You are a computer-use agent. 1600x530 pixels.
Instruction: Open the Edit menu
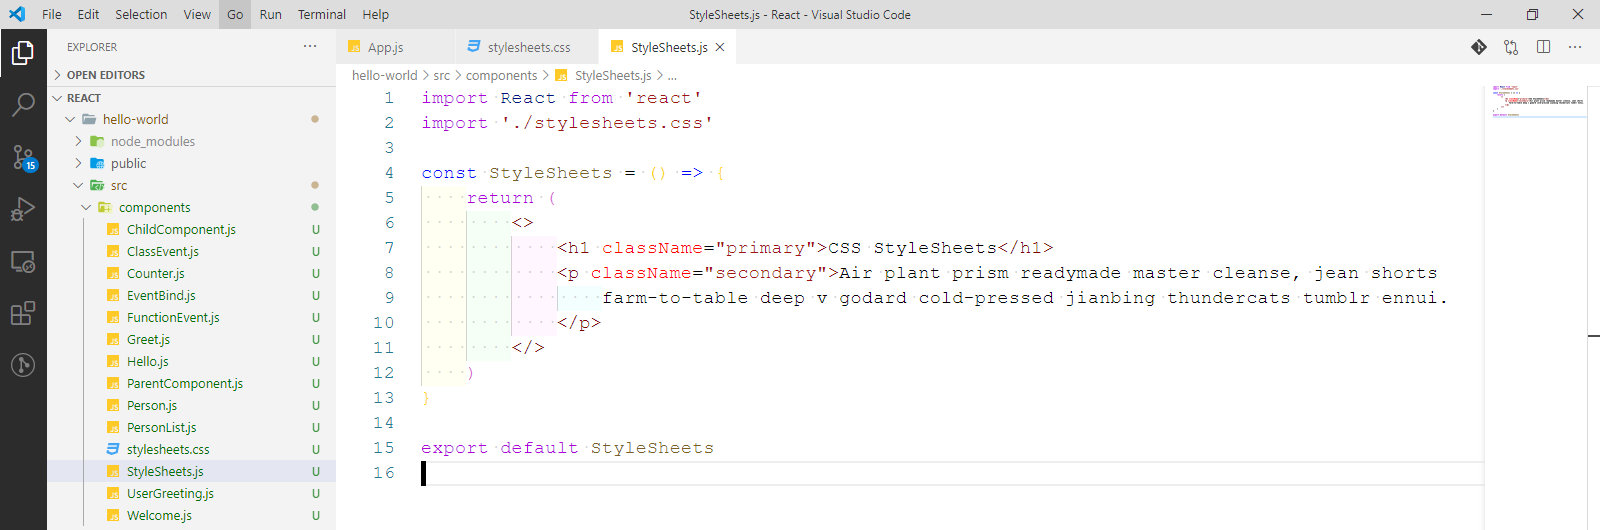(x=88, y=14)
